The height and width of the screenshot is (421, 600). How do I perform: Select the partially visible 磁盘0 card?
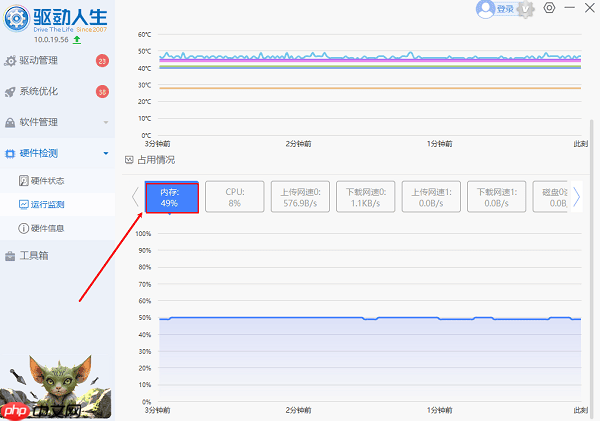[550, 197]
